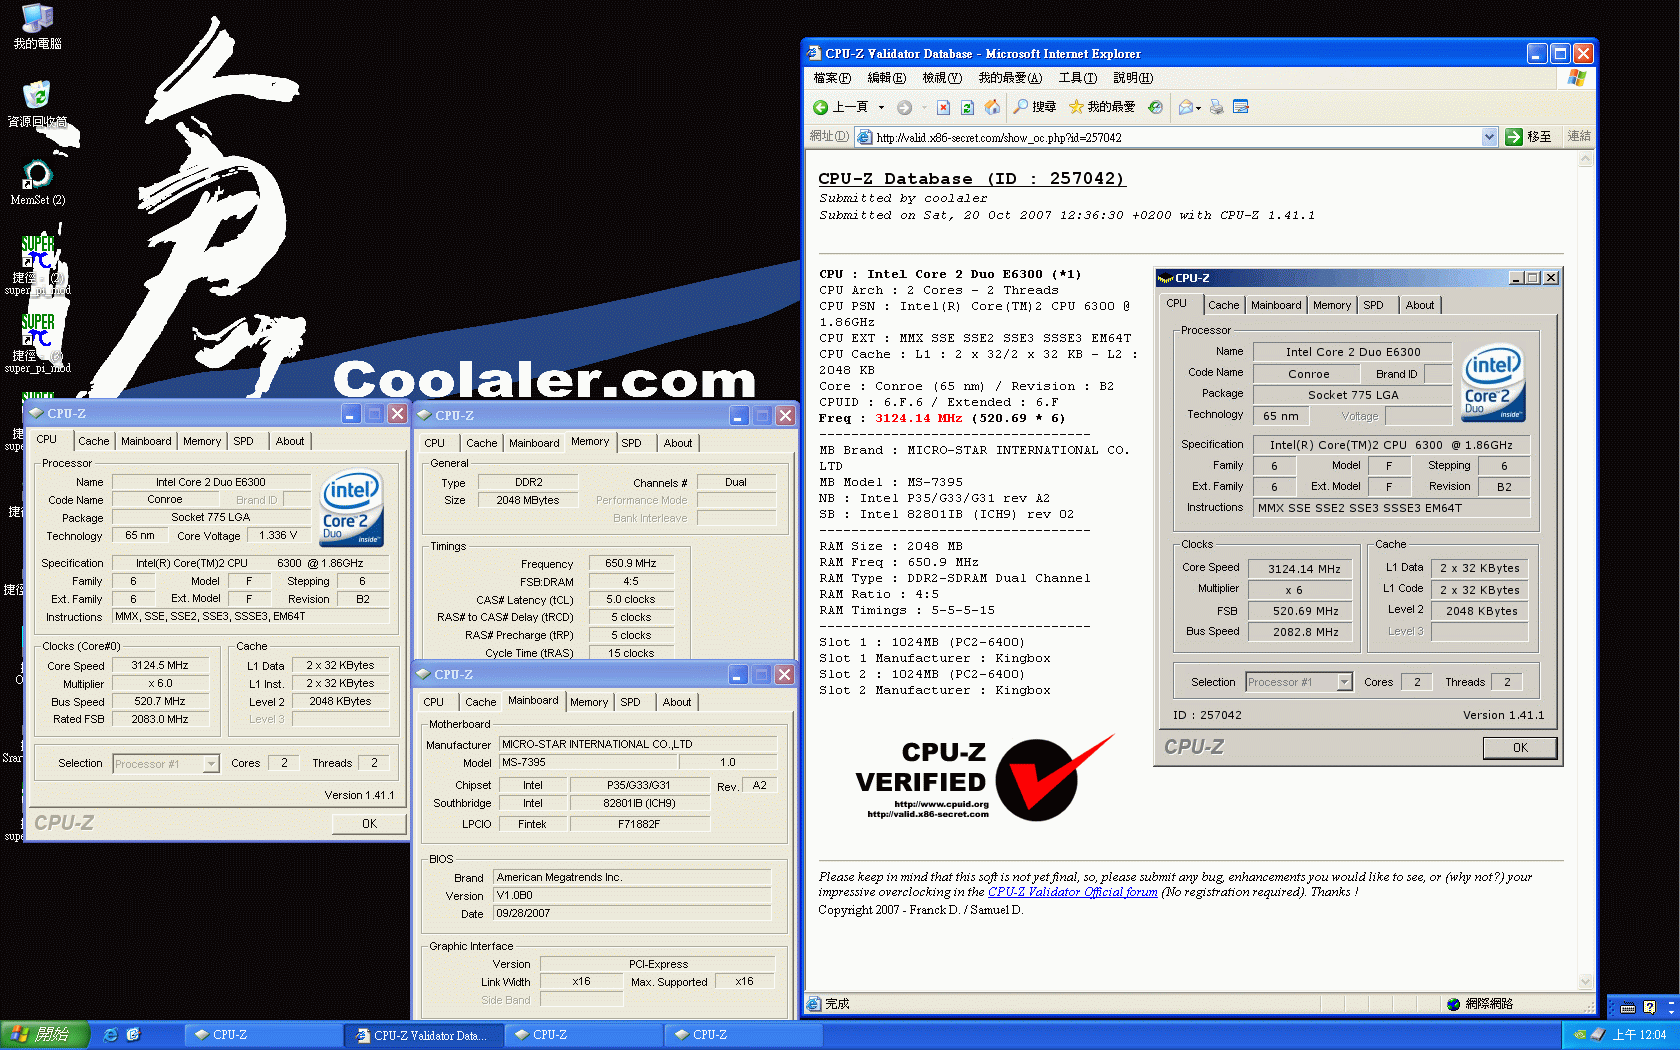The image size is (1680, 1050).
Task: Select CPU tab in the Memory CPU-Z window
Action: 435,443
